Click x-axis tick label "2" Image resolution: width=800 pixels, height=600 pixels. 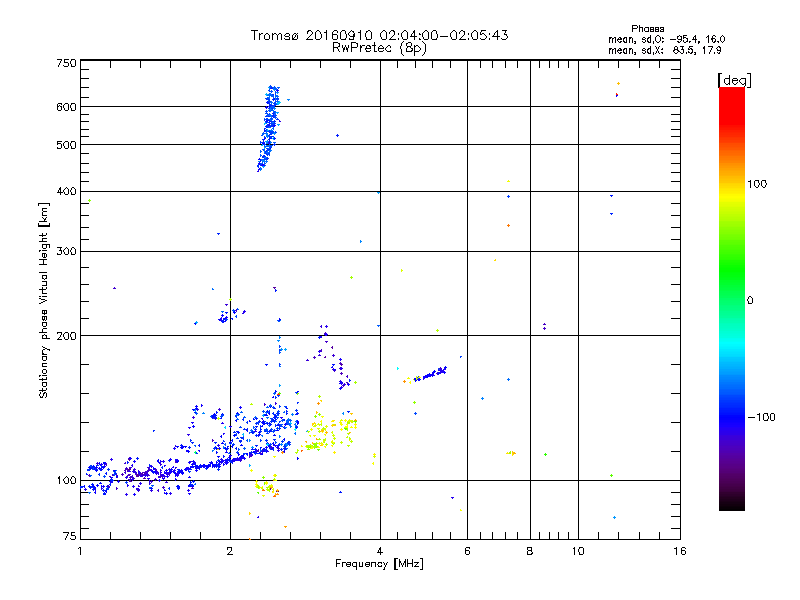(230, 551)
